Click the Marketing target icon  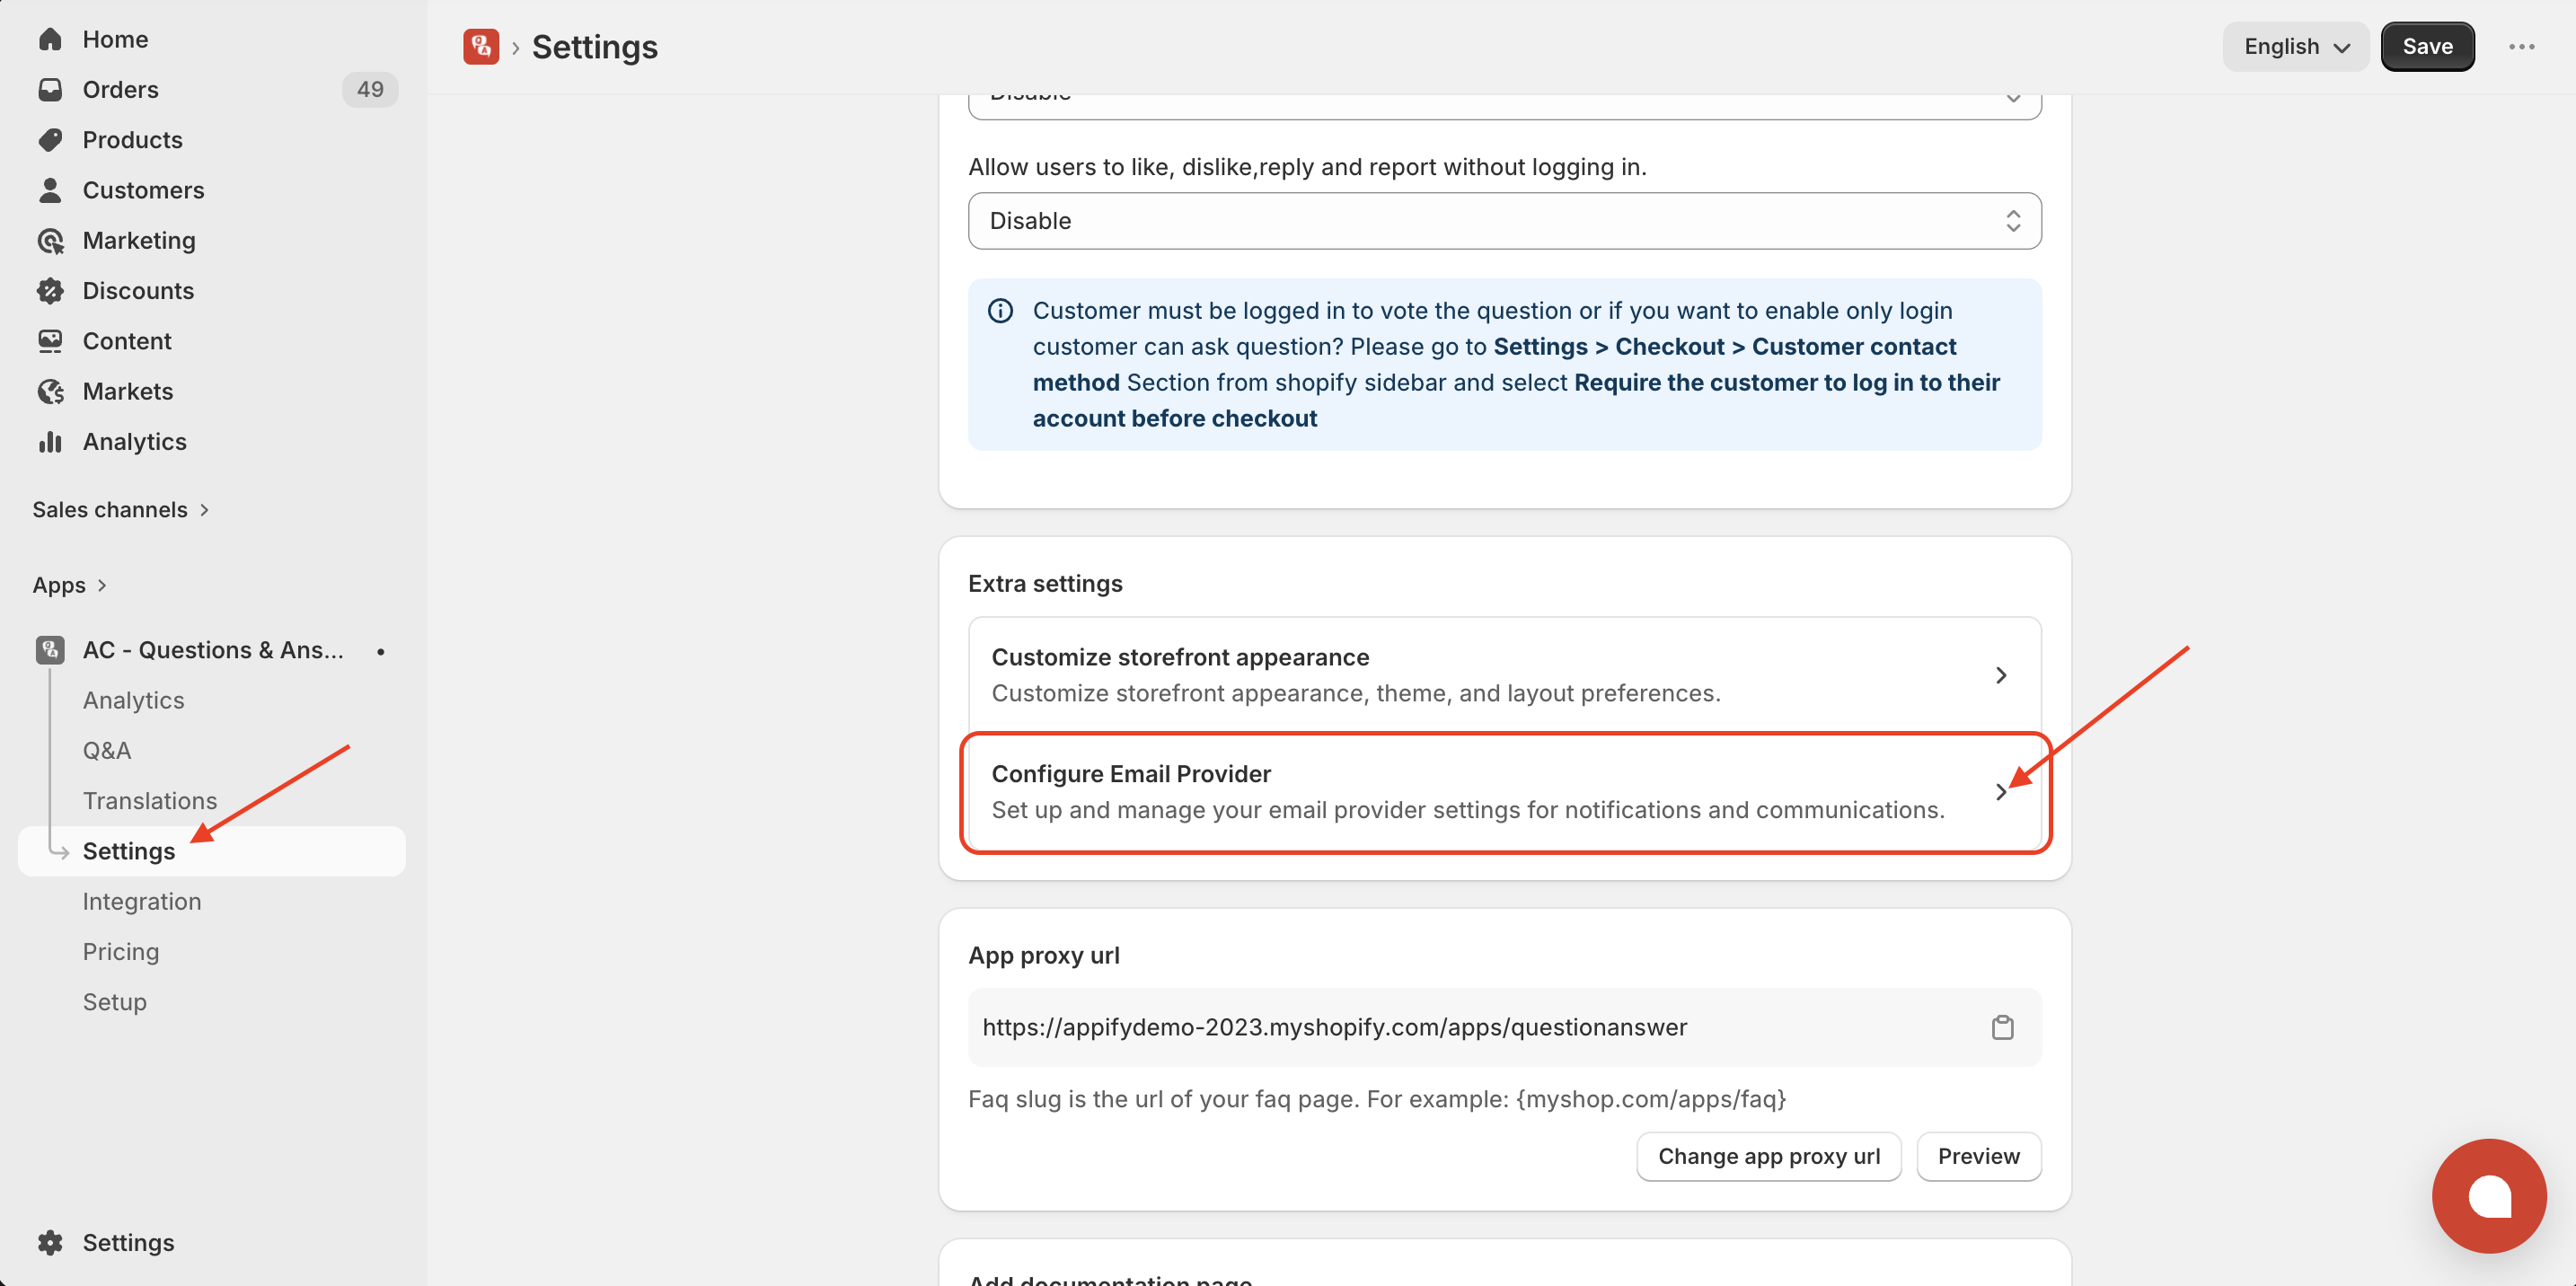click(x=50, y=241)
